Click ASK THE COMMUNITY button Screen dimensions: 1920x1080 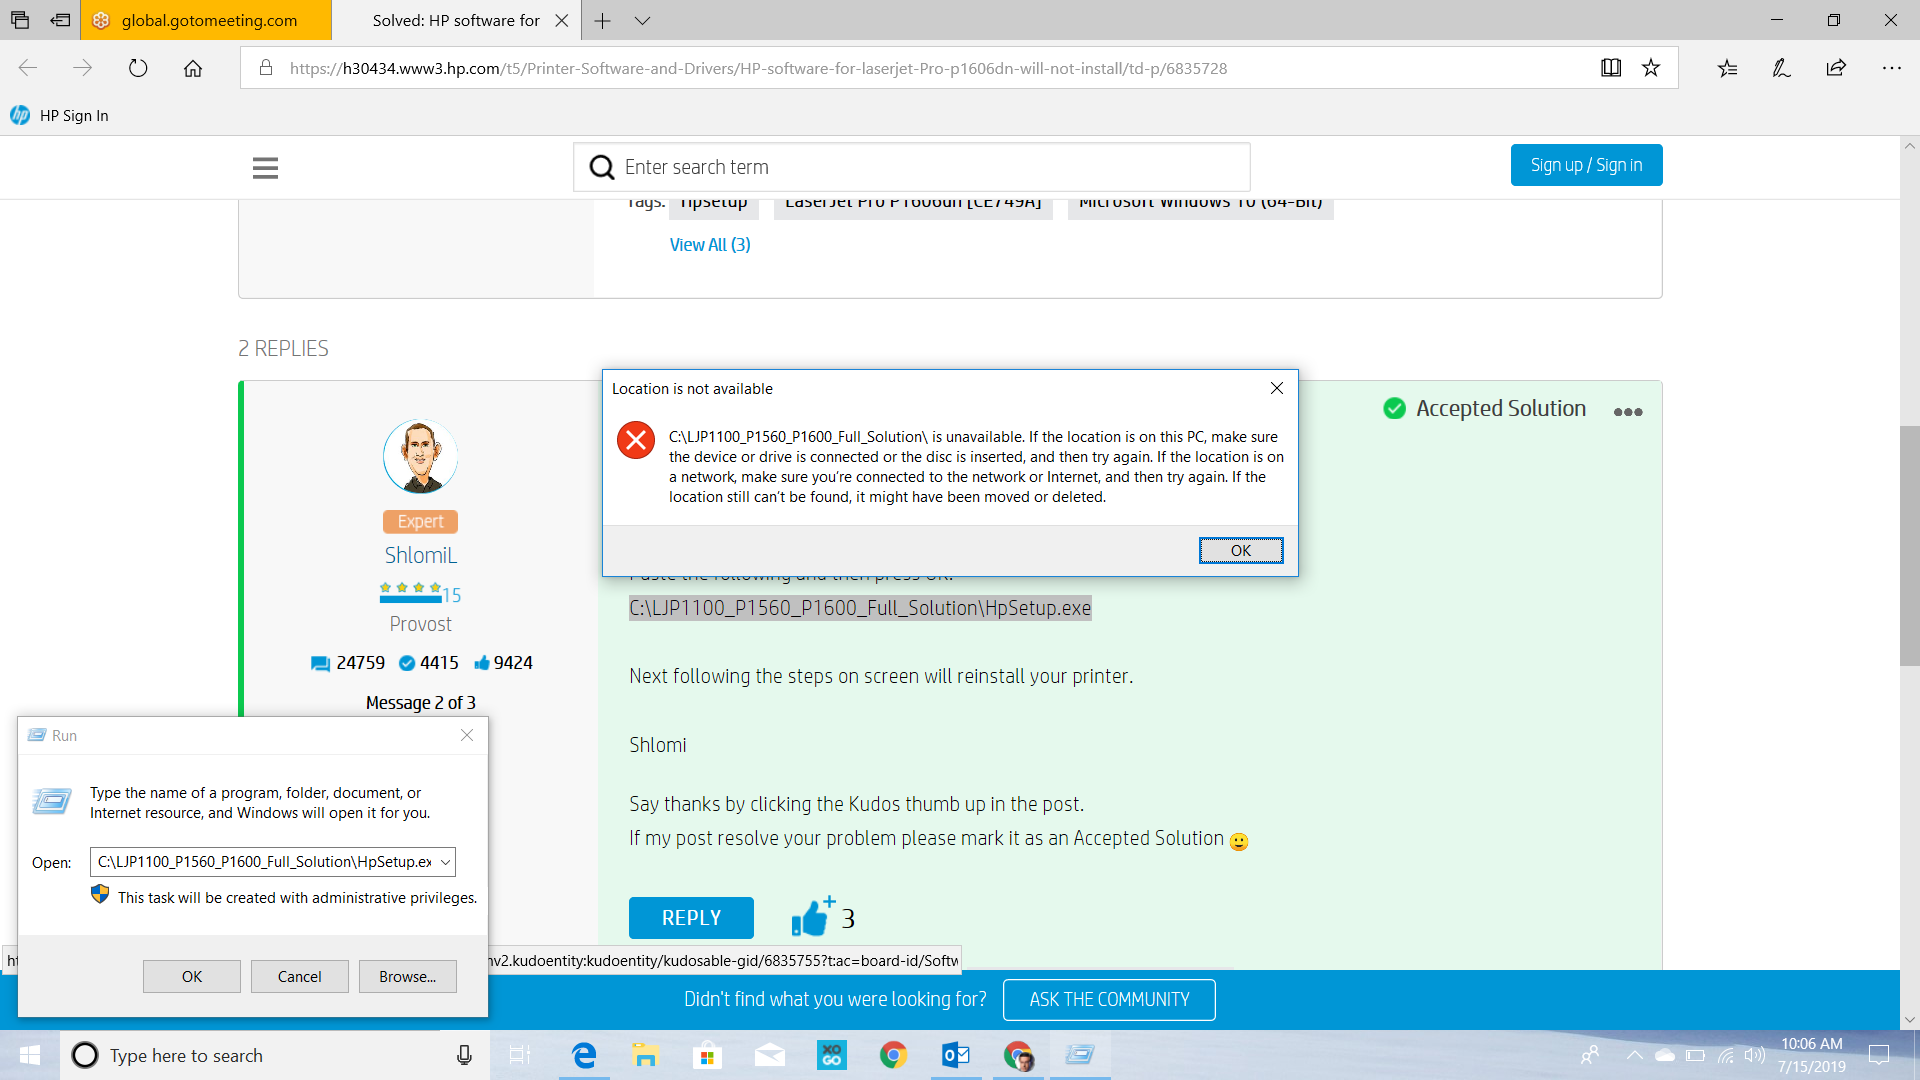1109,1000
